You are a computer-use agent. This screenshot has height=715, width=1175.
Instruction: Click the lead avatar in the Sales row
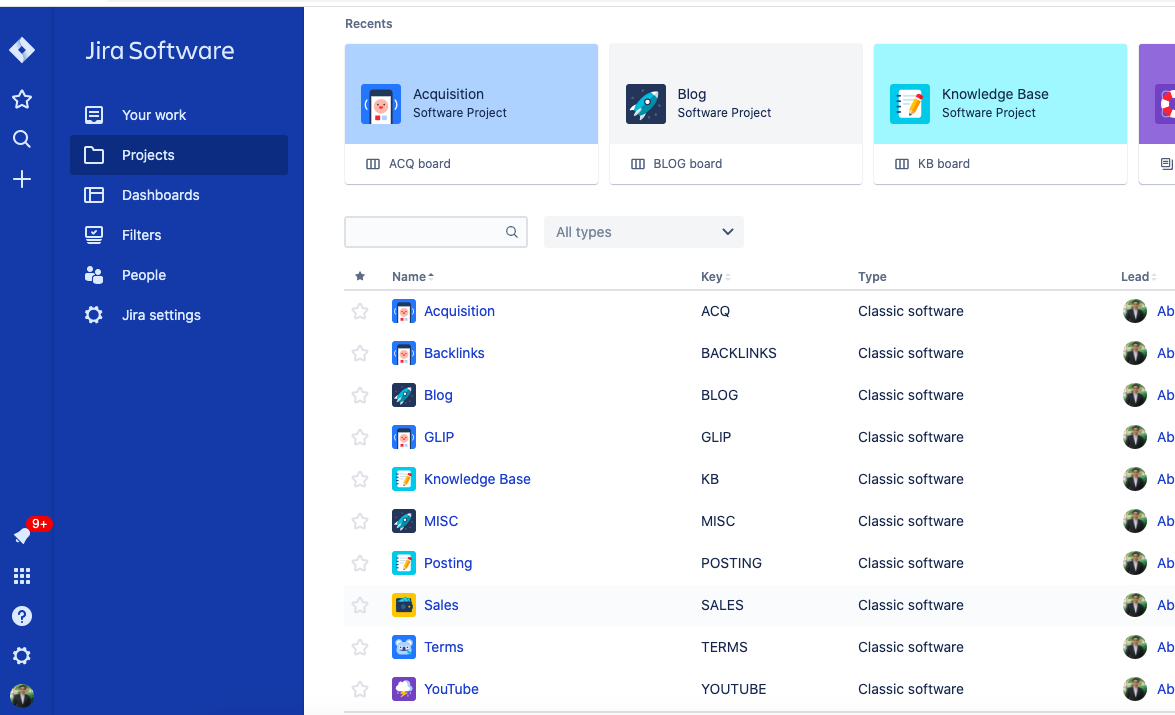[1135, 605]
